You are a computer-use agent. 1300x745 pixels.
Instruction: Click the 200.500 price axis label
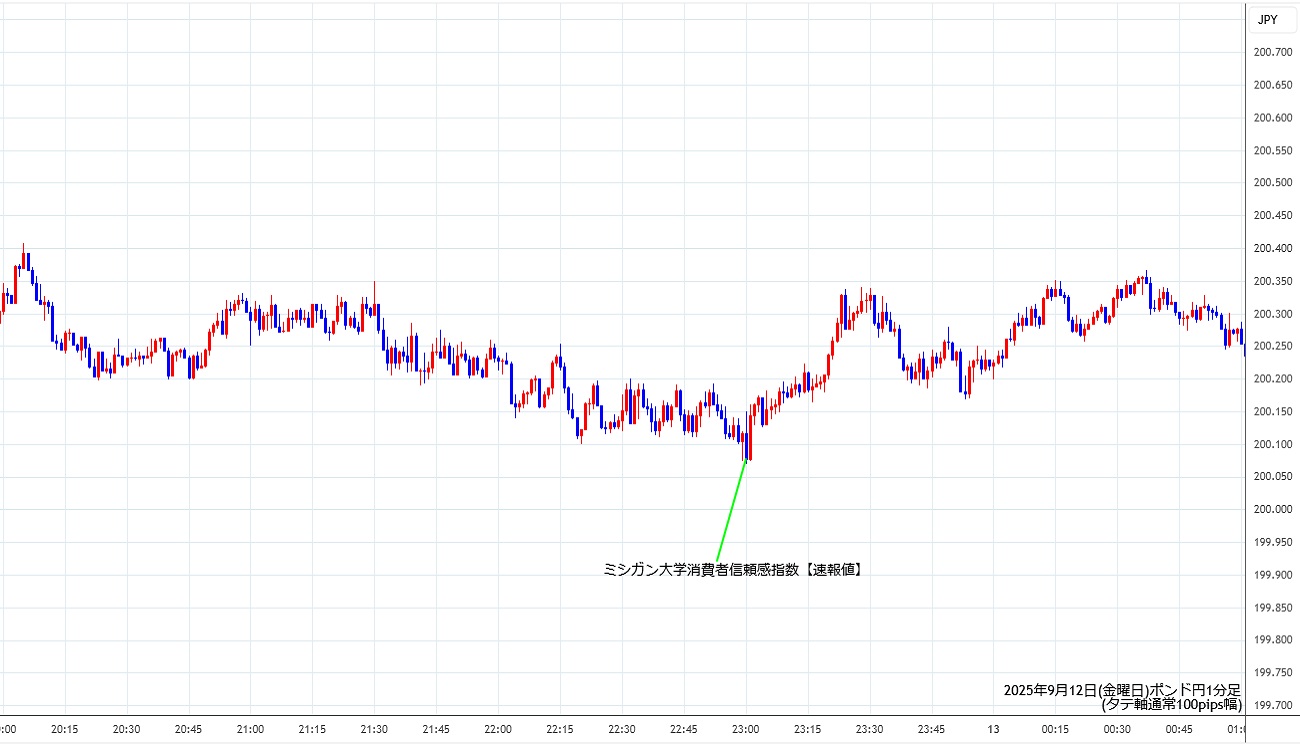click(x=1271, y=183)
